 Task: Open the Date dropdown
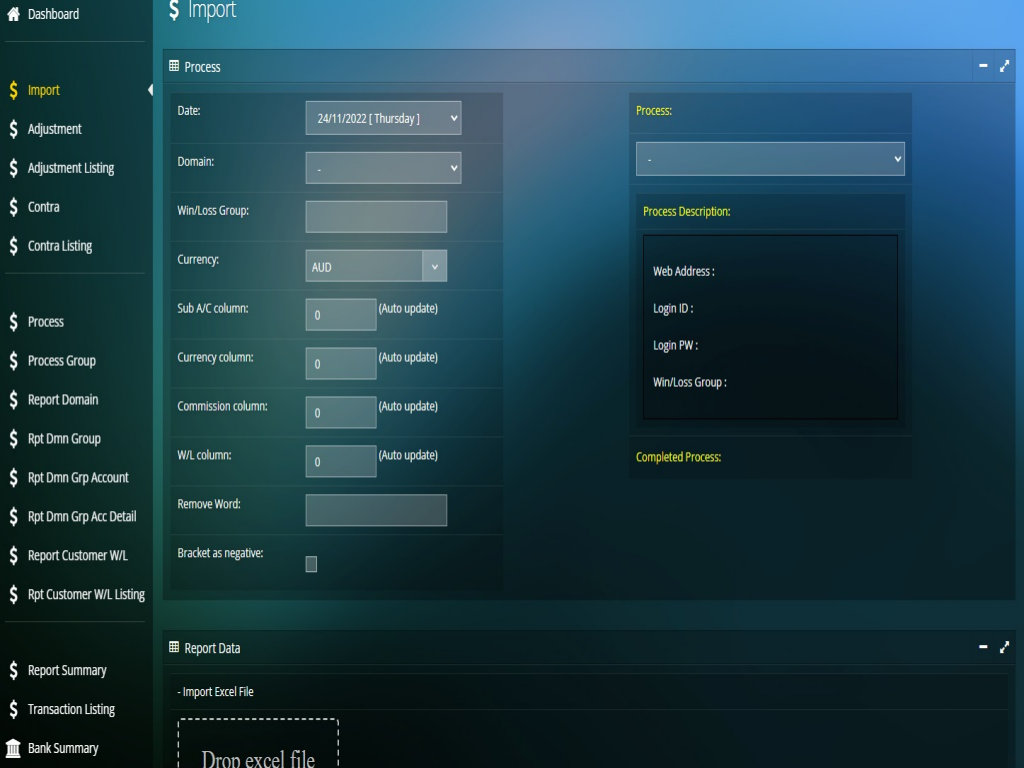point(383,118)
